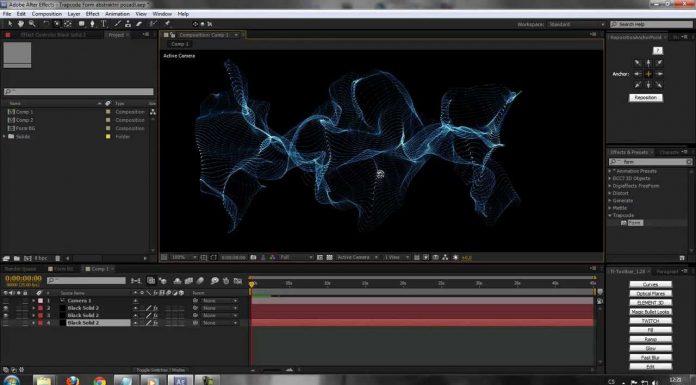
Task: Expand layer 3 Black Solid 2 properties
Action: [x=34, y=316]
